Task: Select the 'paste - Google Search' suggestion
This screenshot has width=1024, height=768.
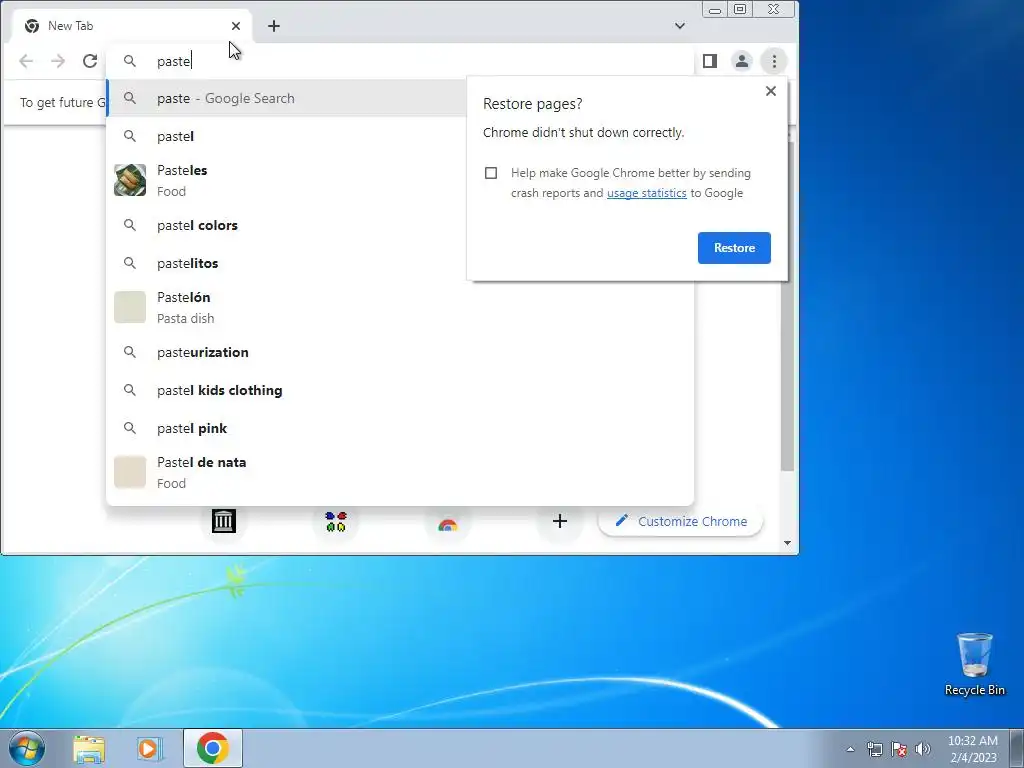Action: (287, 99)
